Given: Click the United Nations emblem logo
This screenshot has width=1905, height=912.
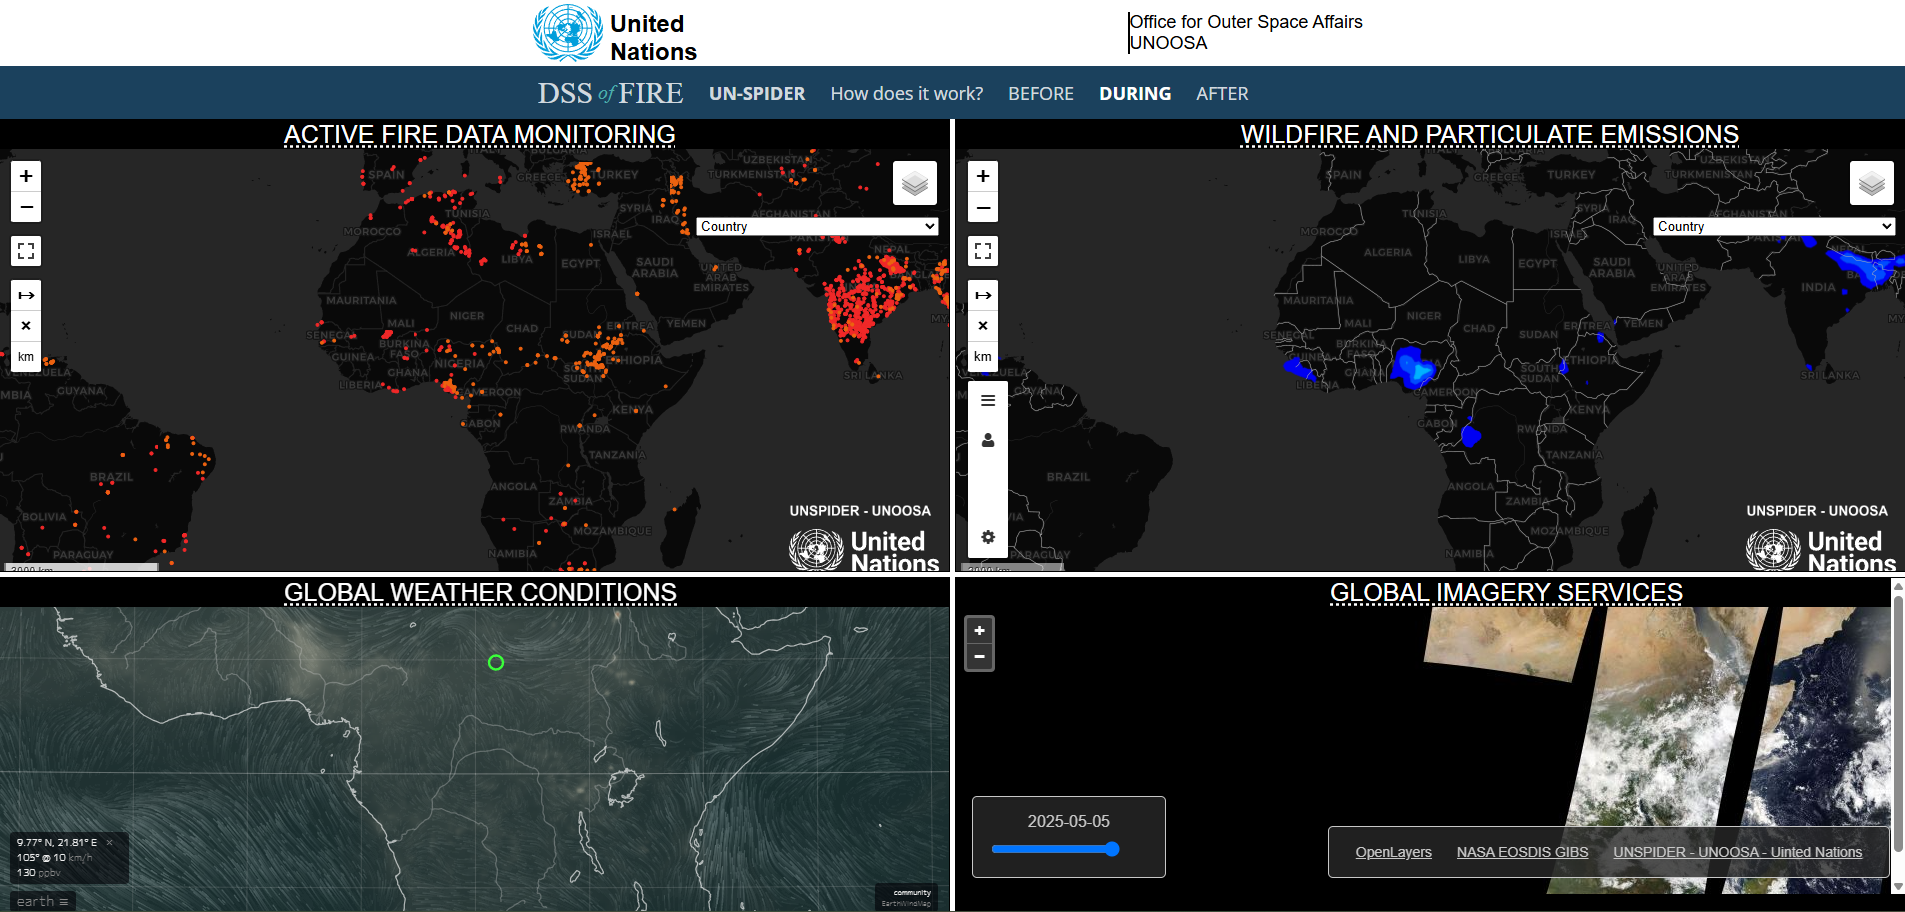Looking at the screenshot, I should [568, 33].
